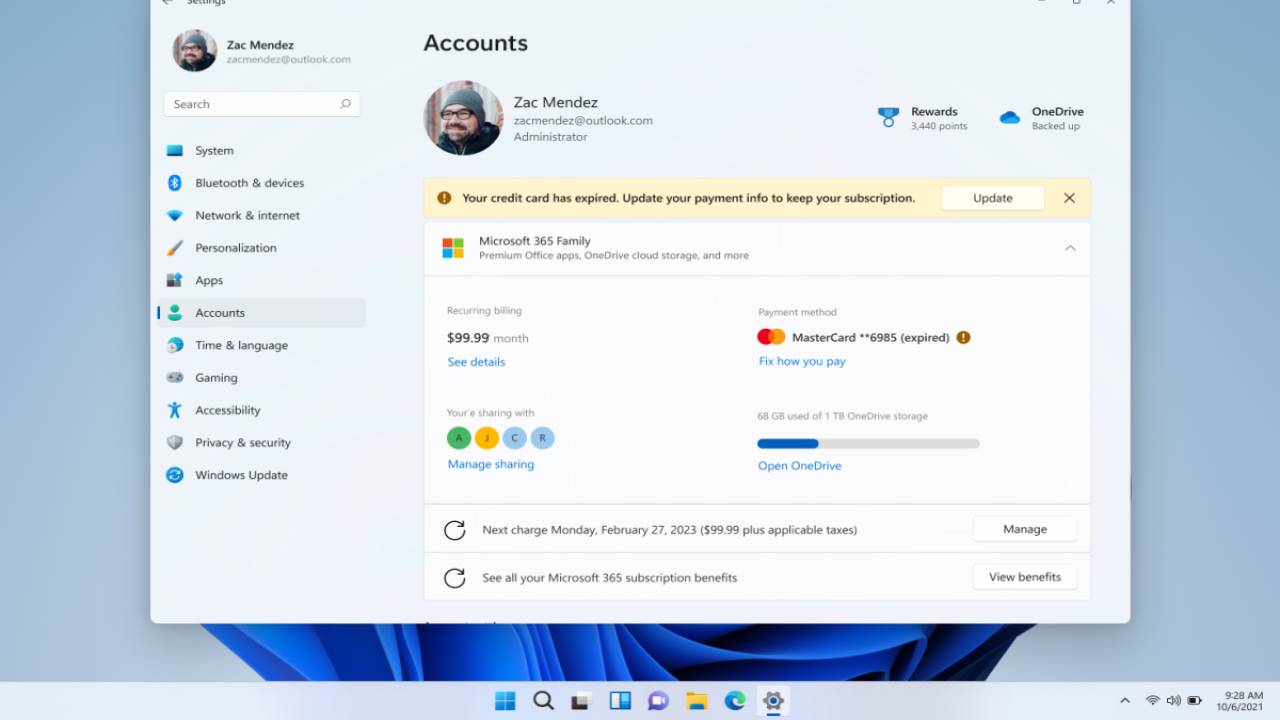This screenshot has width=1280, height=720.
Task: Open Microsoft Edge from the taskbar
Action: pyautogui.click(x=735, y=700)
